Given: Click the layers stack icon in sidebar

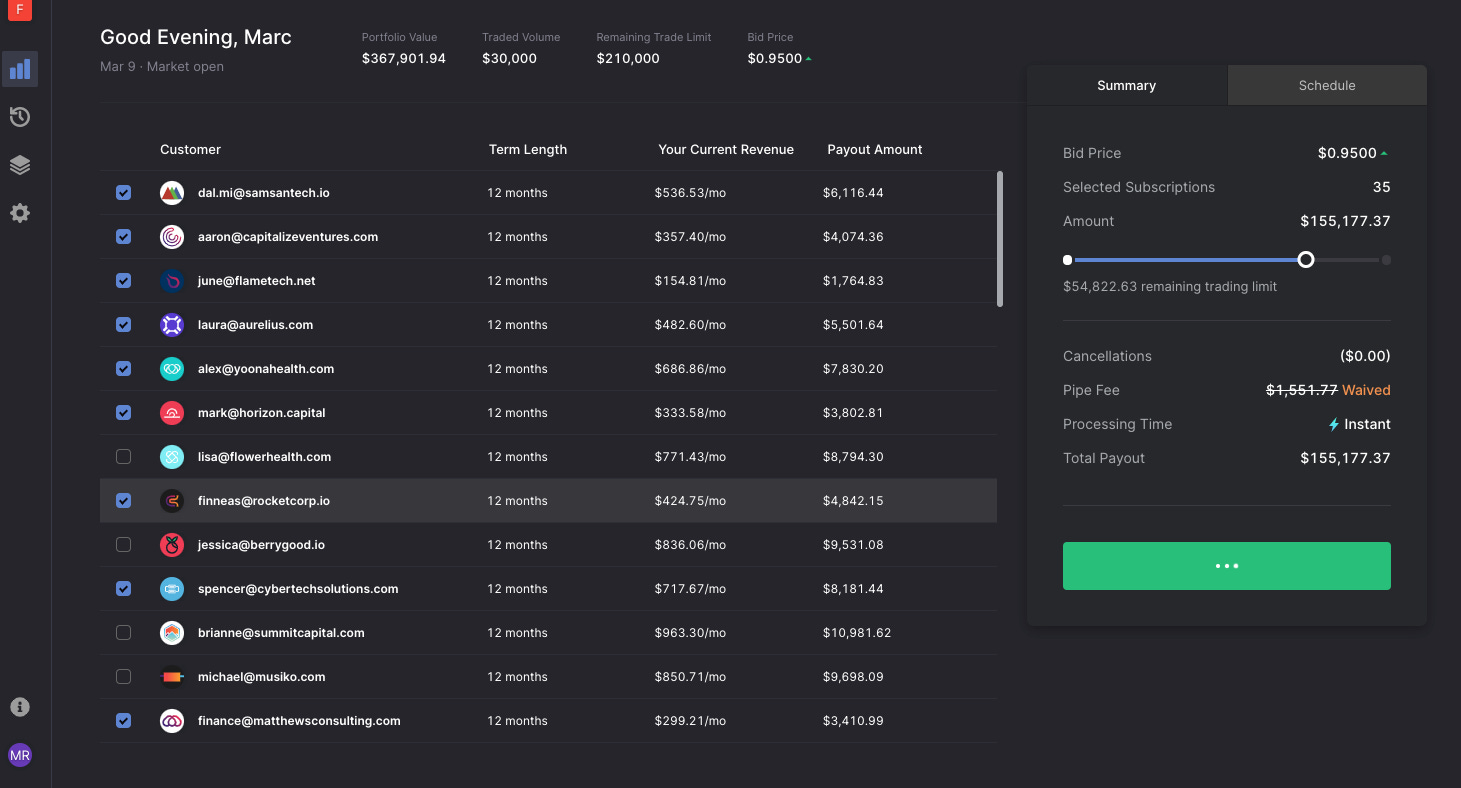Looking at the screenshot, I should coord(20,164).
